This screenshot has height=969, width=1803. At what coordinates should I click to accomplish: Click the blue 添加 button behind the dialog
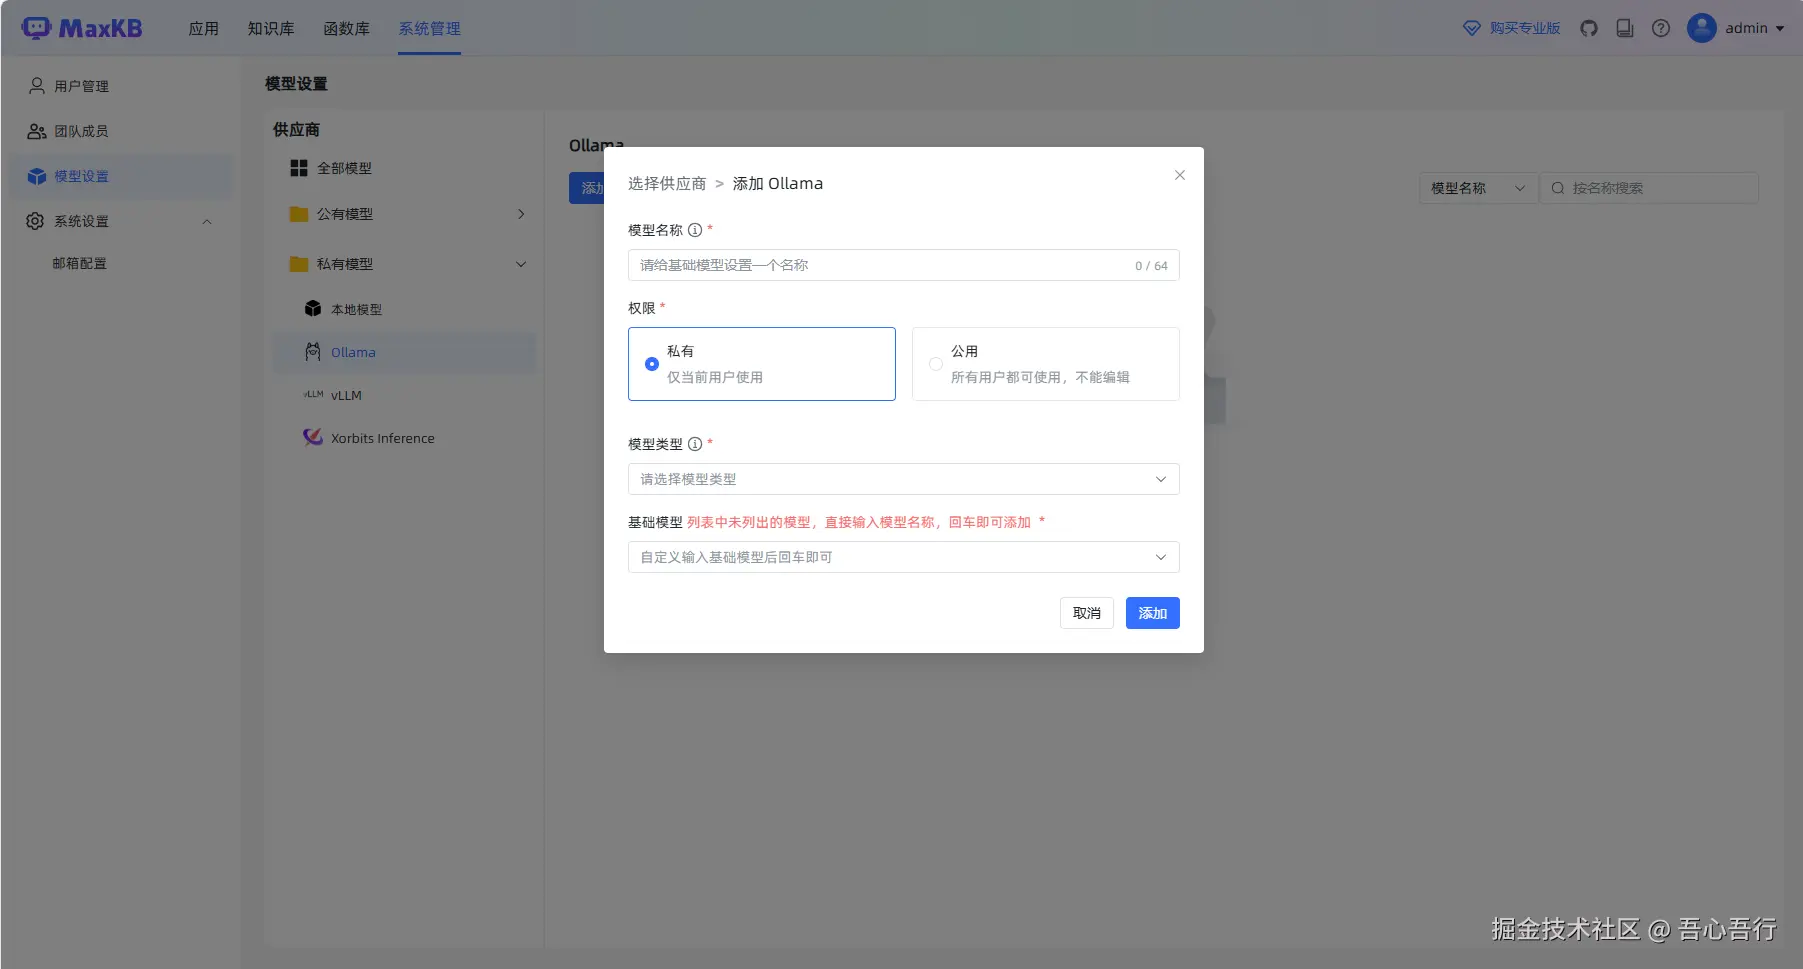pyautogui.click(x=588, y=188)
